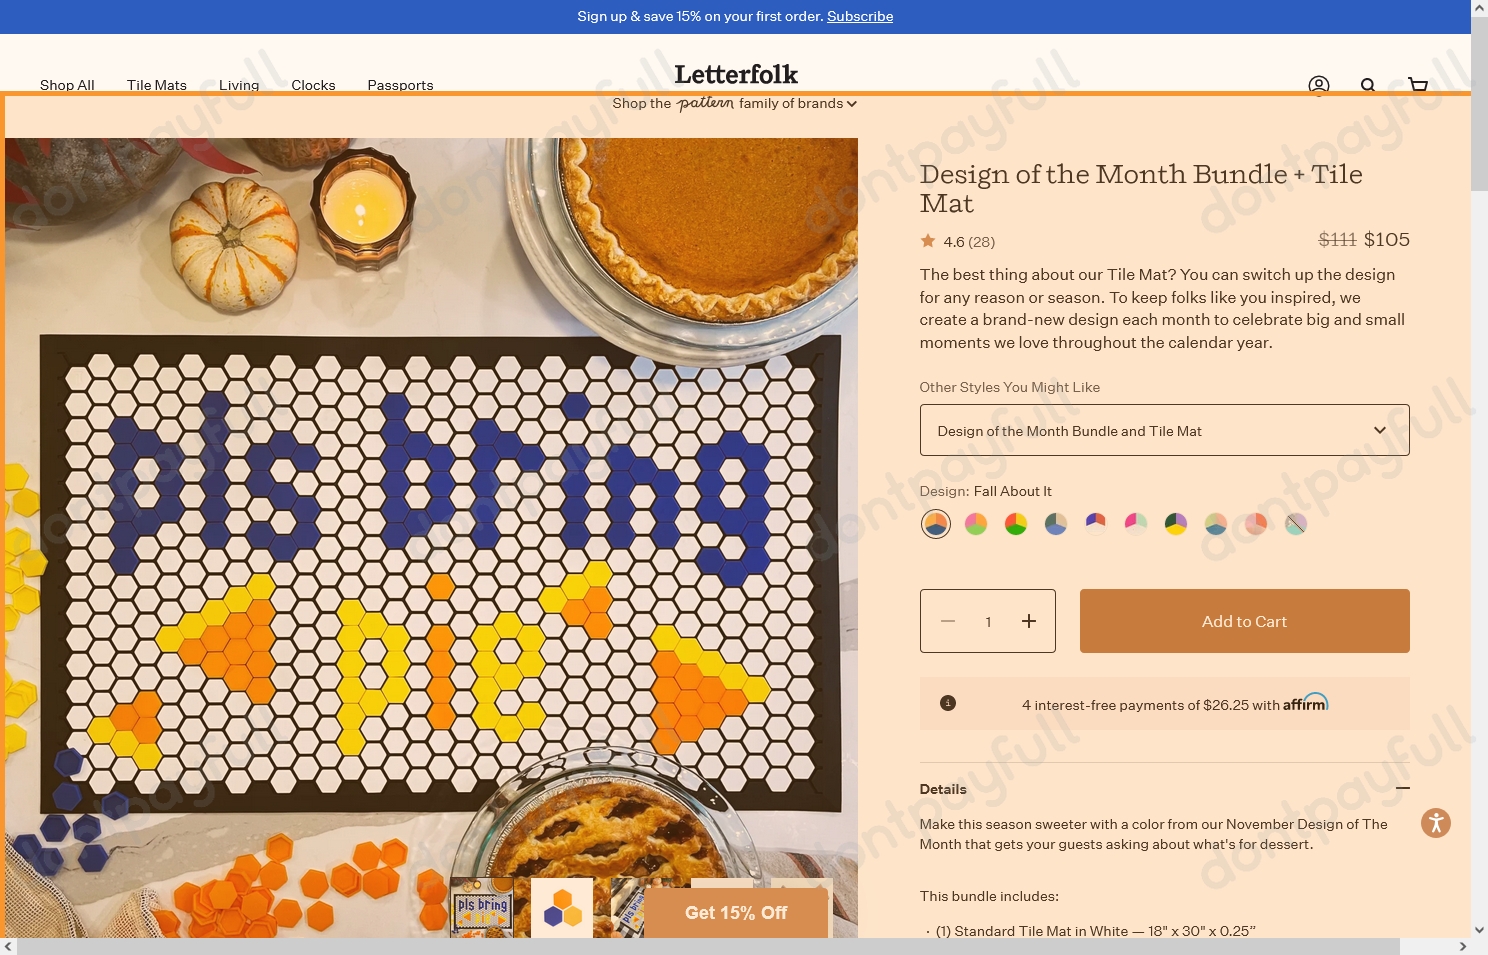Open the account profile icon
1488x955 pixels.
click(x=1318, y=85)
